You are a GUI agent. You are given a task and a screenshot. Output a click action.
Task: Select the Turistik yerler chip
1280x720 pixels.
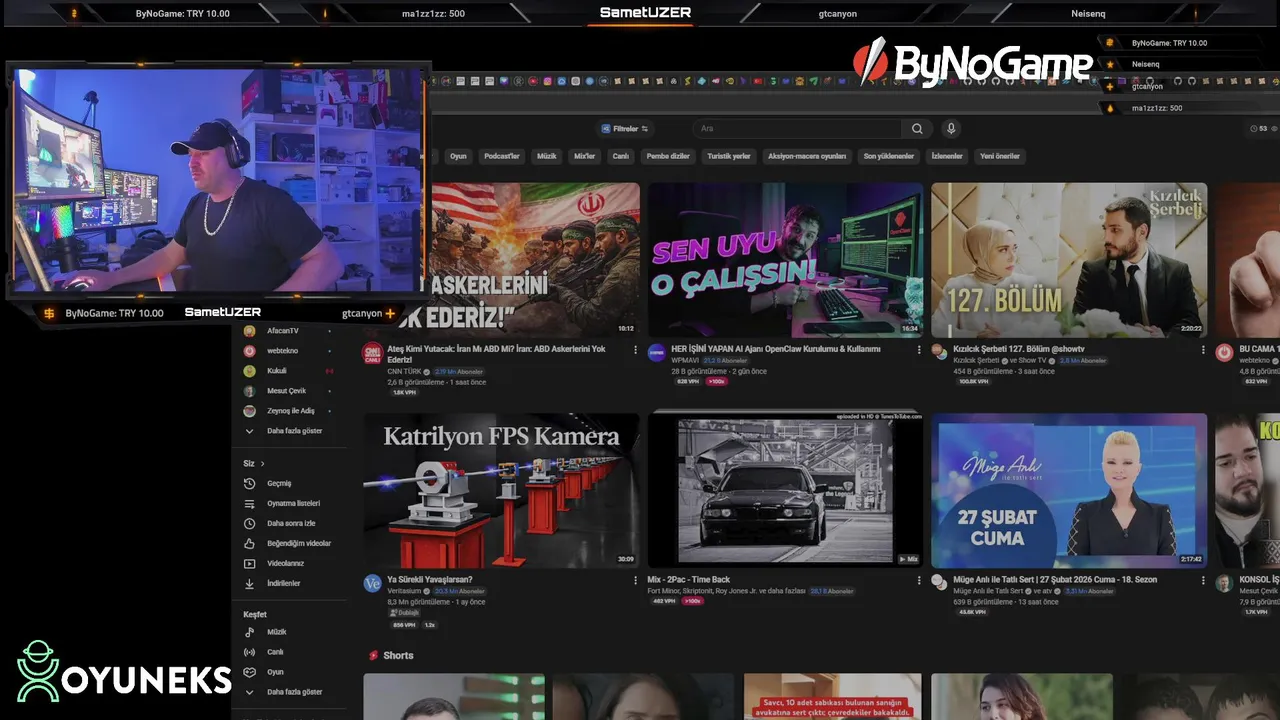[x=729, y=156]
